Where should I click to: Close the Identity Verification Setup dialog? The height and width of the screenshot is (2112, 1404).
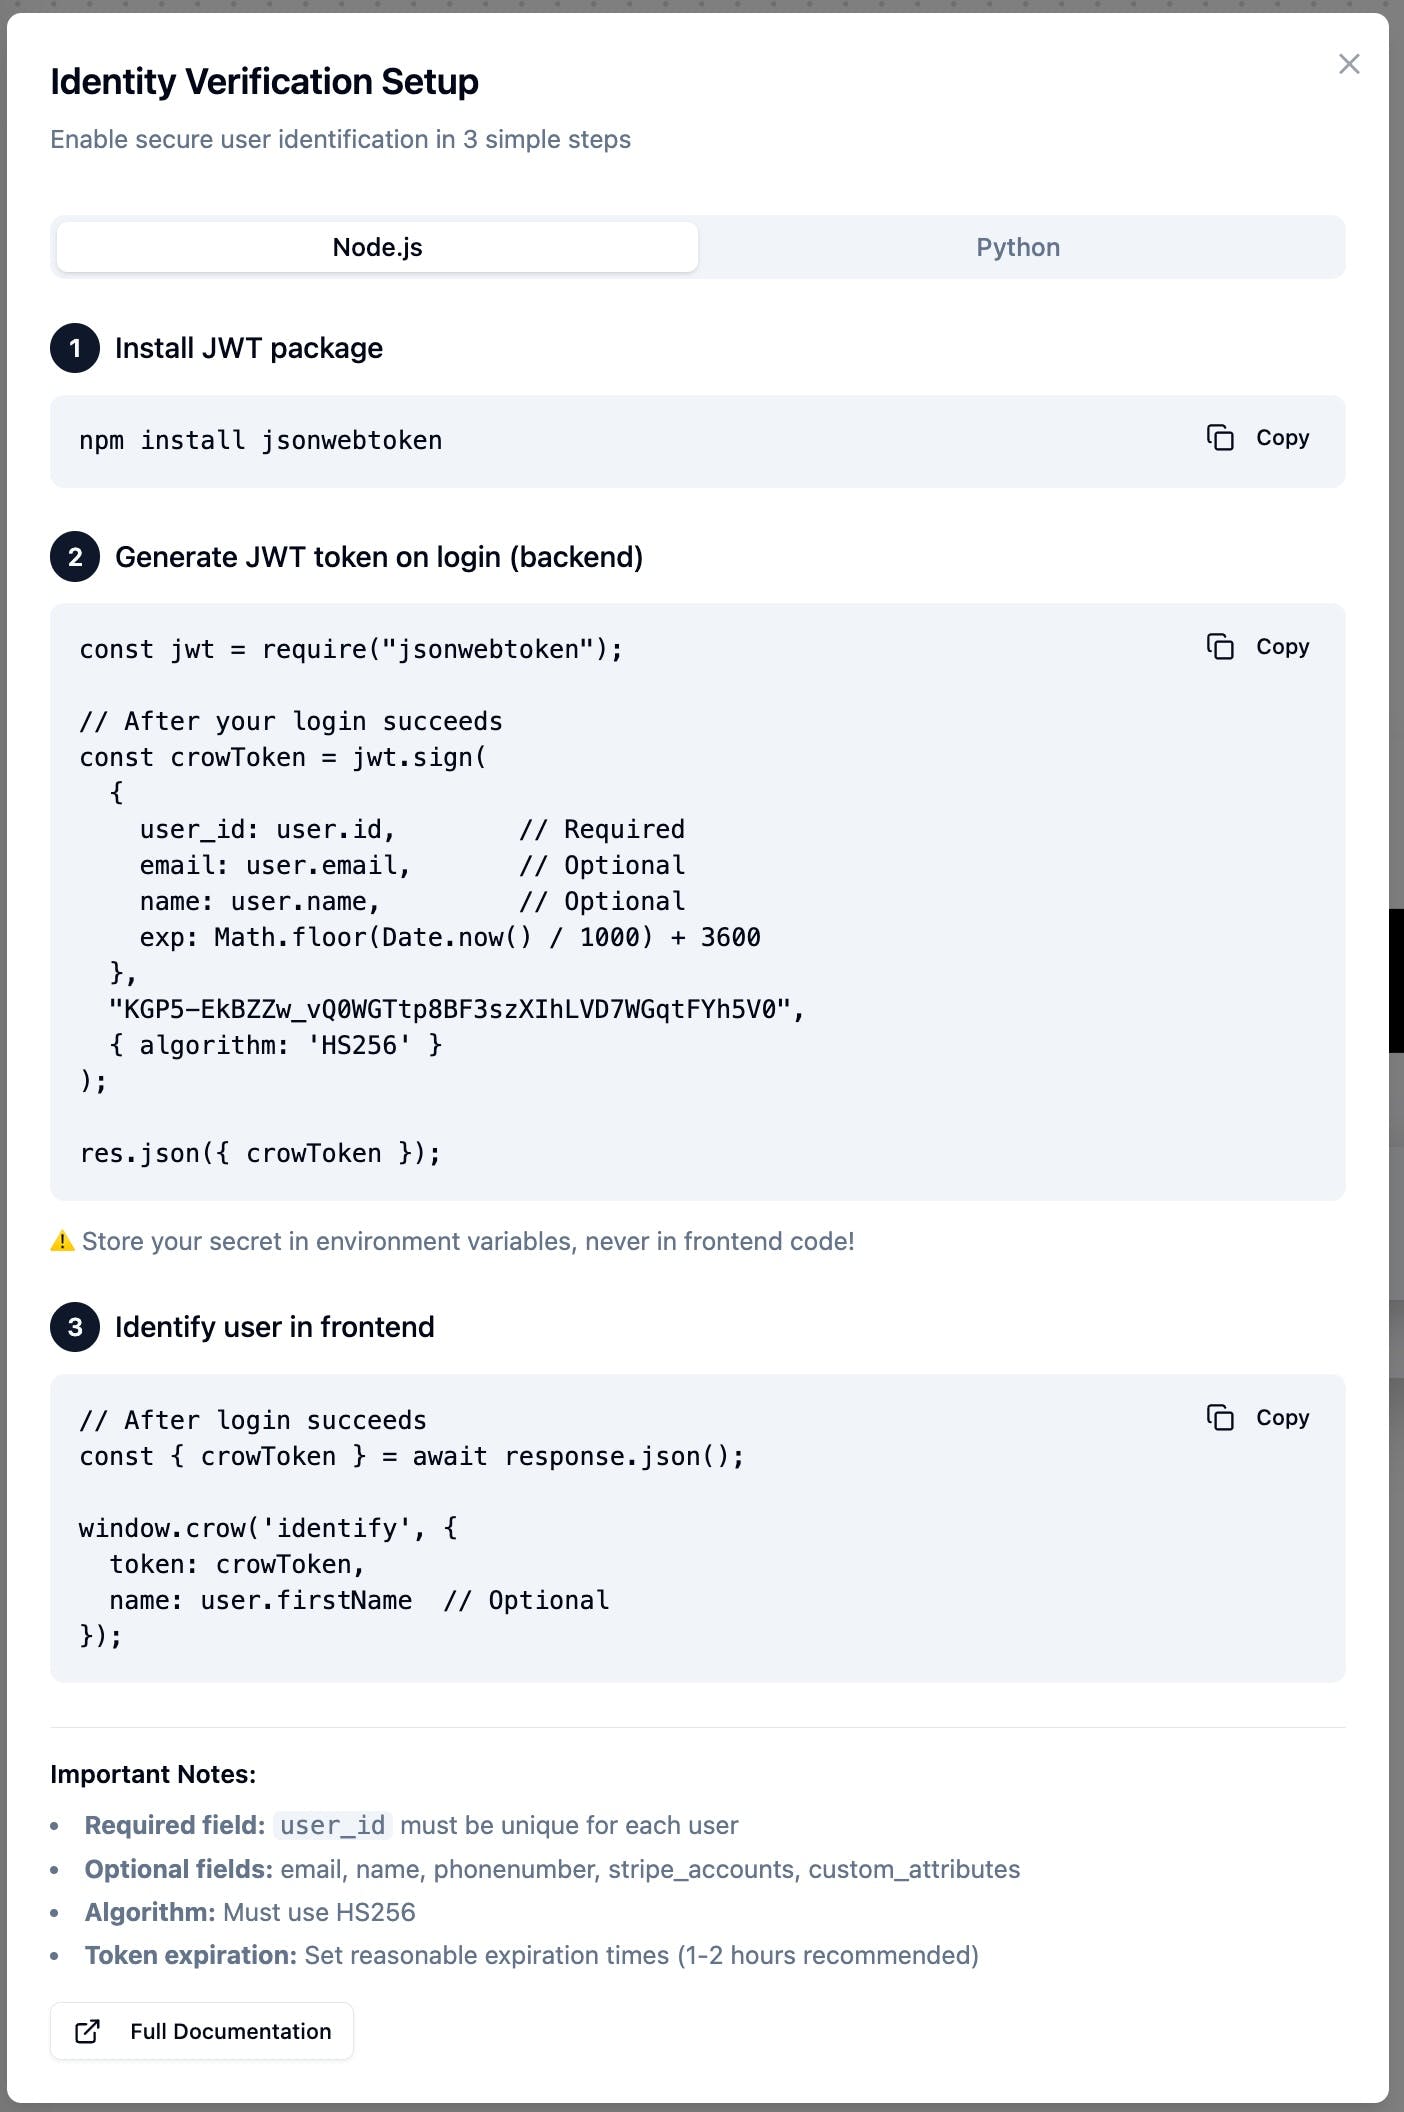click(1349, 64)
